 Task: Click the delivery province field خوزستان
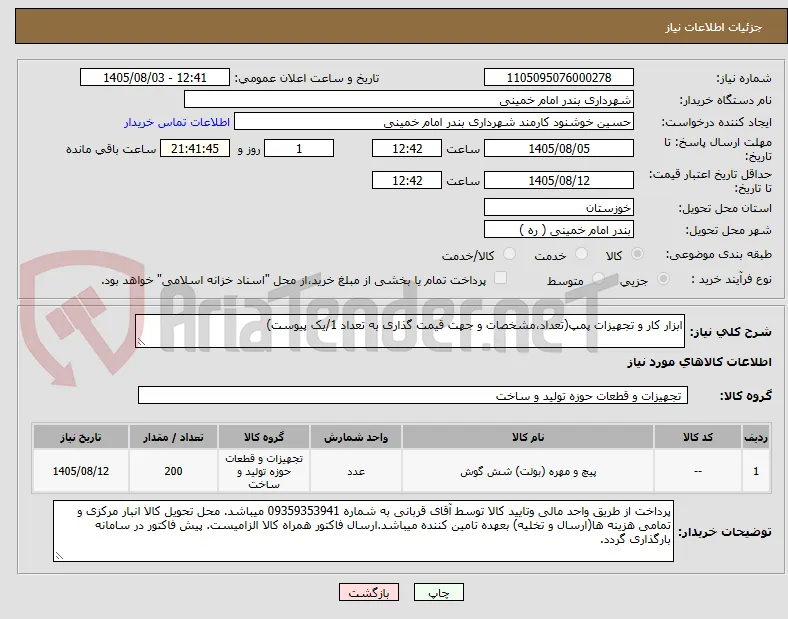[x=559, y=208]
